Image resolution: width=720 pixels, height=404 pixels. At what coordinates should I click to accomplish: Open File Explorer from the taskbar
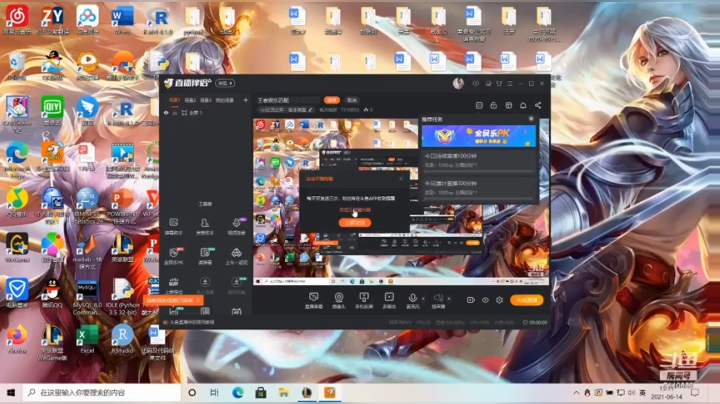click(284, 393)
